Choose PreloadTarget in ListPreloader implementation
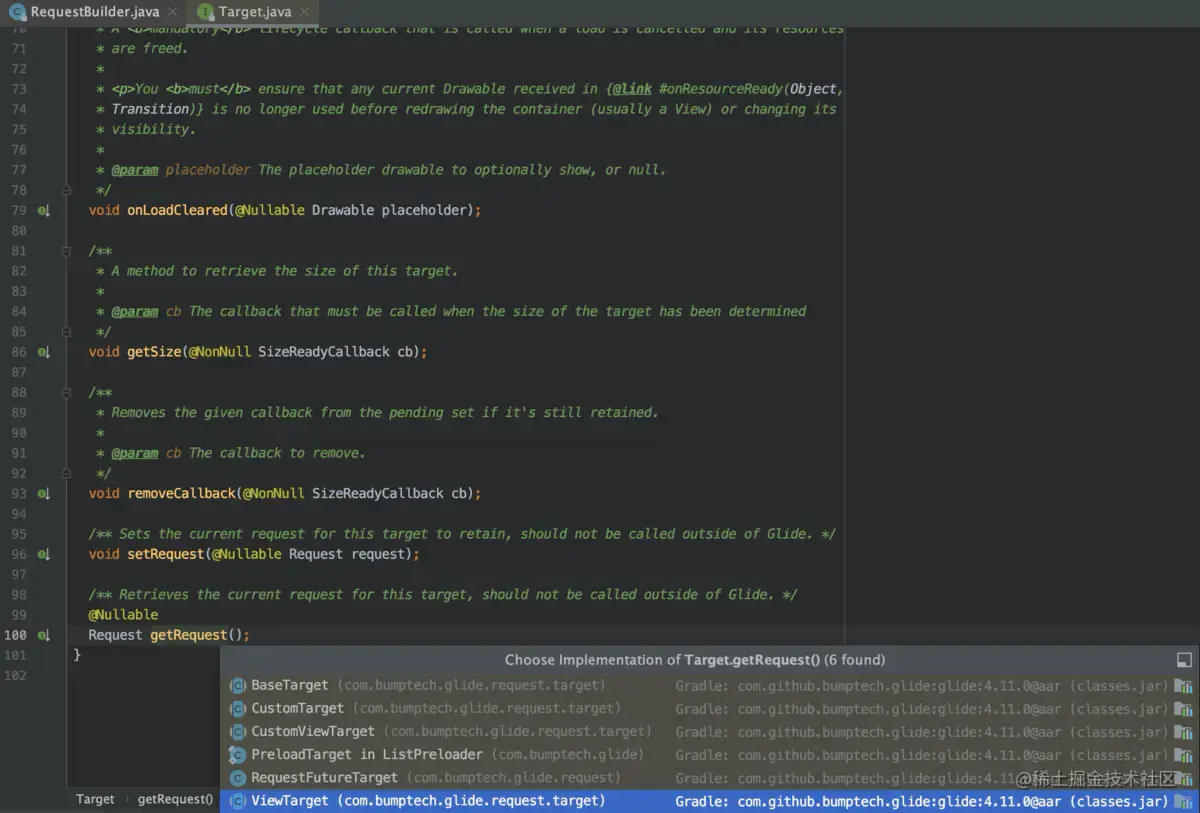The height and width of the screenshot is (813, 1200). tap(710, 755)
